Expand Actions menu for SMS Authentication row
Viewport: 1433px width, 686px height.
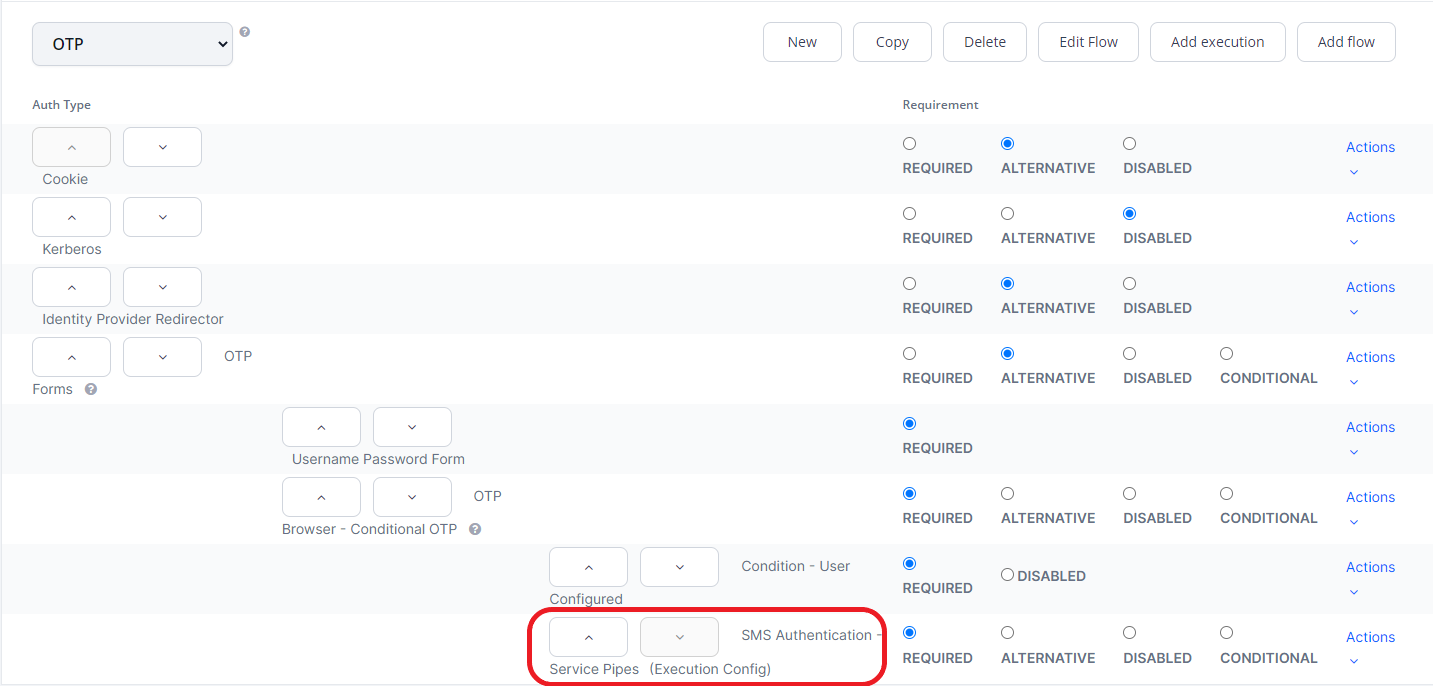click(x=1369, y=648)
